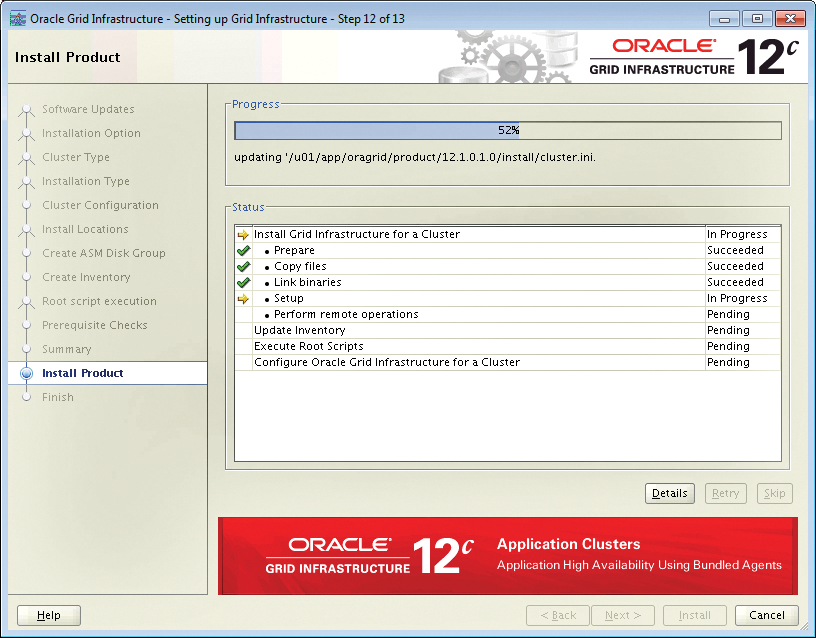Open Help for this installer step
The height and width of the screenshot is (638, 816).
pyautogui.click(x=48, y=615)
